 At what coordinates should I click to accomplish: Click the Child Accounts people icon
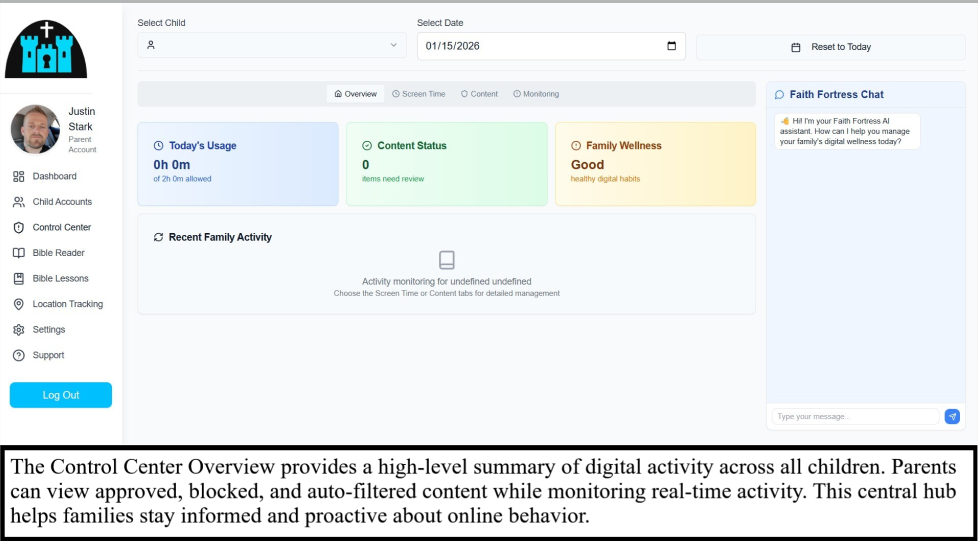click(x=19, y=202)
